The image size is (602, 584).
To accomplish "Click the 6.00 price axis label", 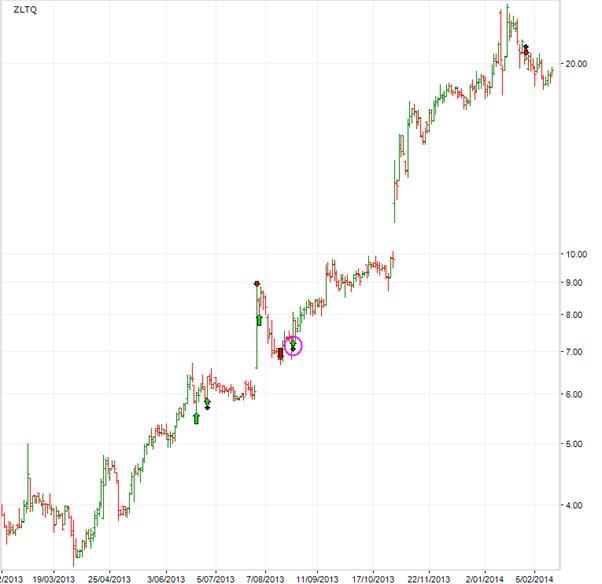I will (574, 394).
